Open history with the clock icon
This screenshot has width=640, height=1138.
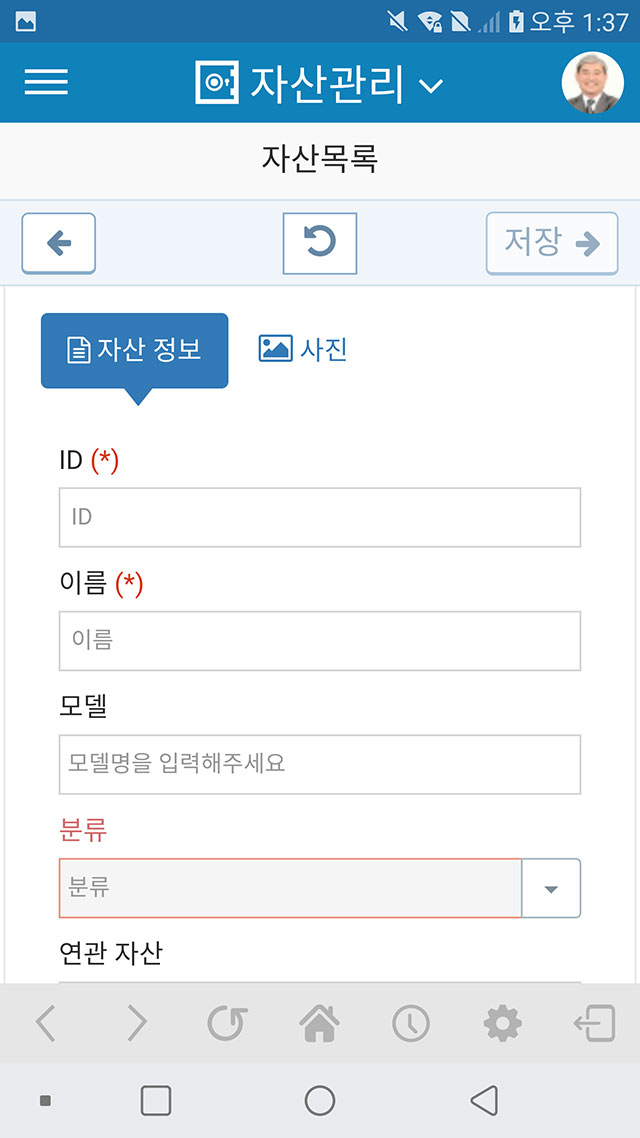tap(411, 1023)
